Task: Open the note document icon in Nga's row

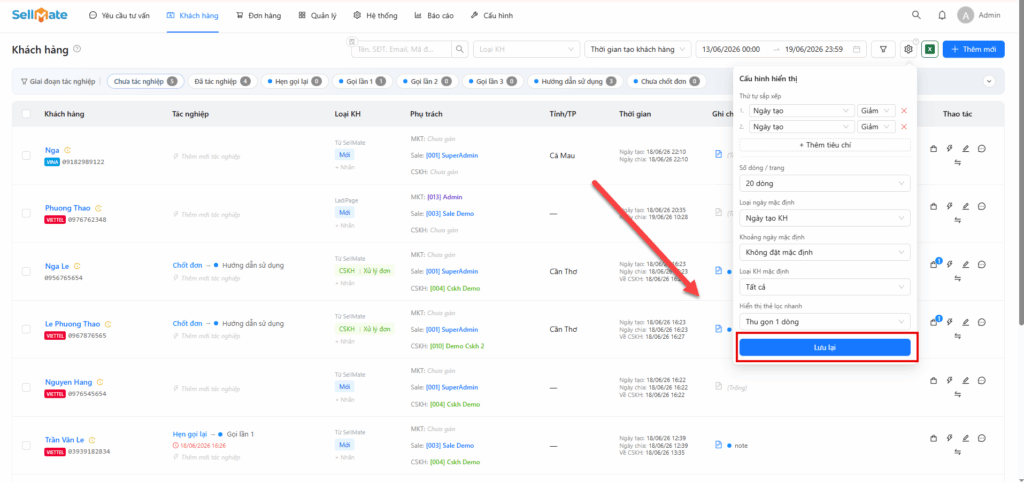Action: (x=718, y=154)
